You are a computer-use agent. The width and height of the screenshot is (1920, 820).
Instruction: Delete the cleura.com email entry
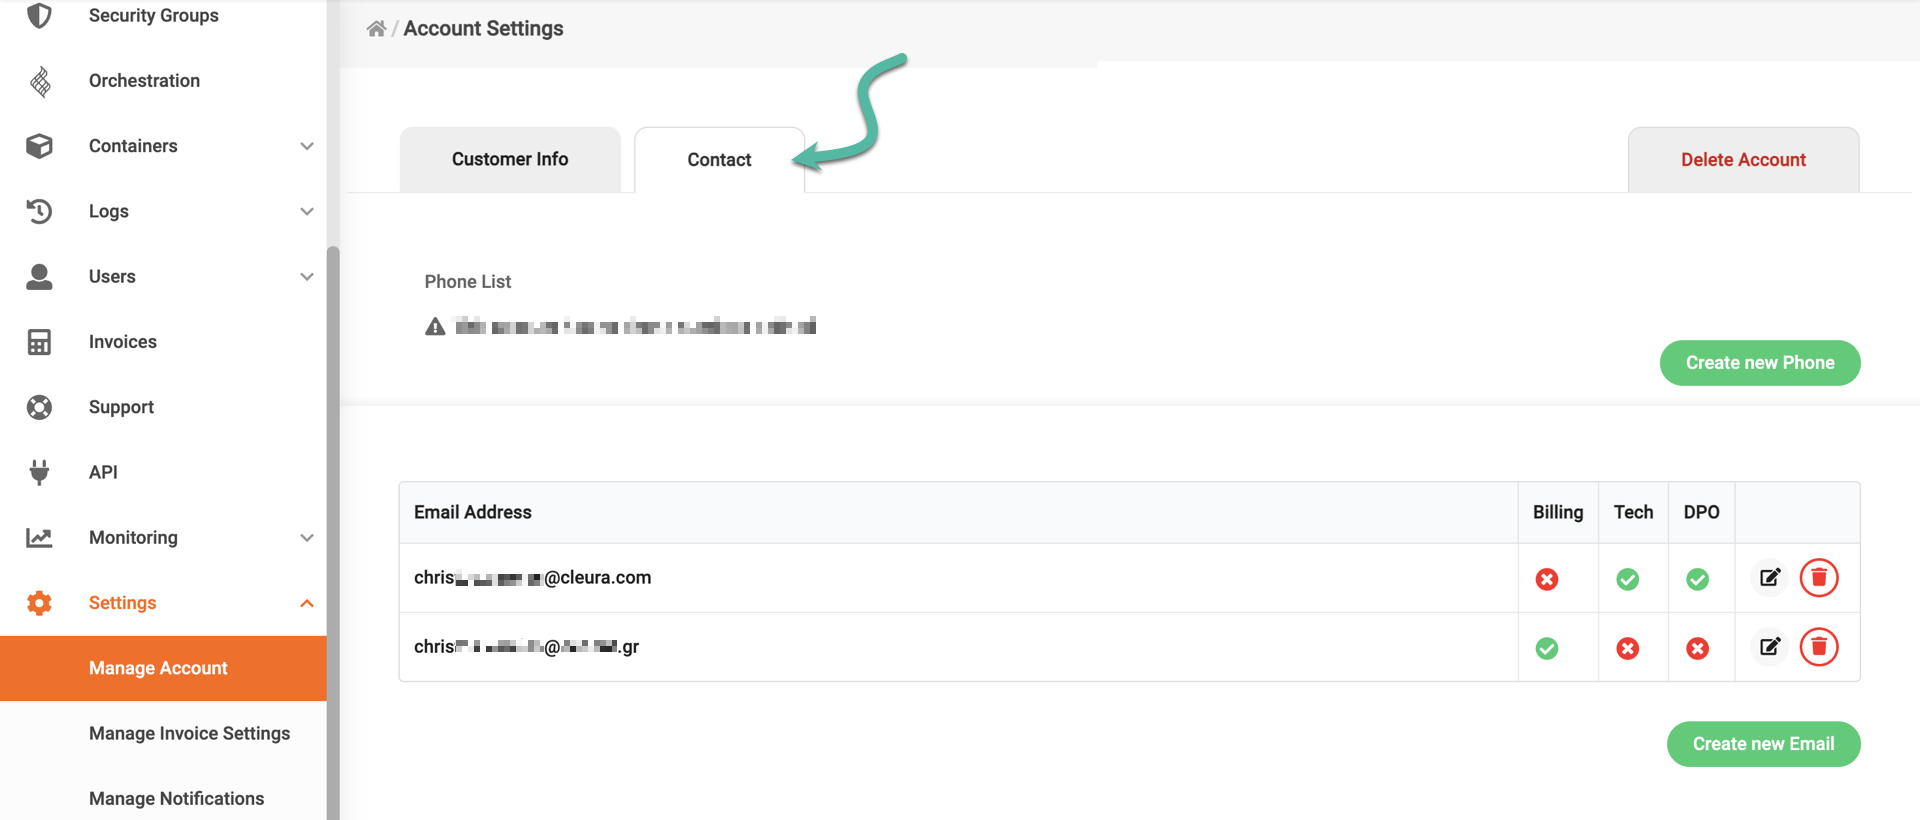pyautogui.click(x=1818, y=578)
